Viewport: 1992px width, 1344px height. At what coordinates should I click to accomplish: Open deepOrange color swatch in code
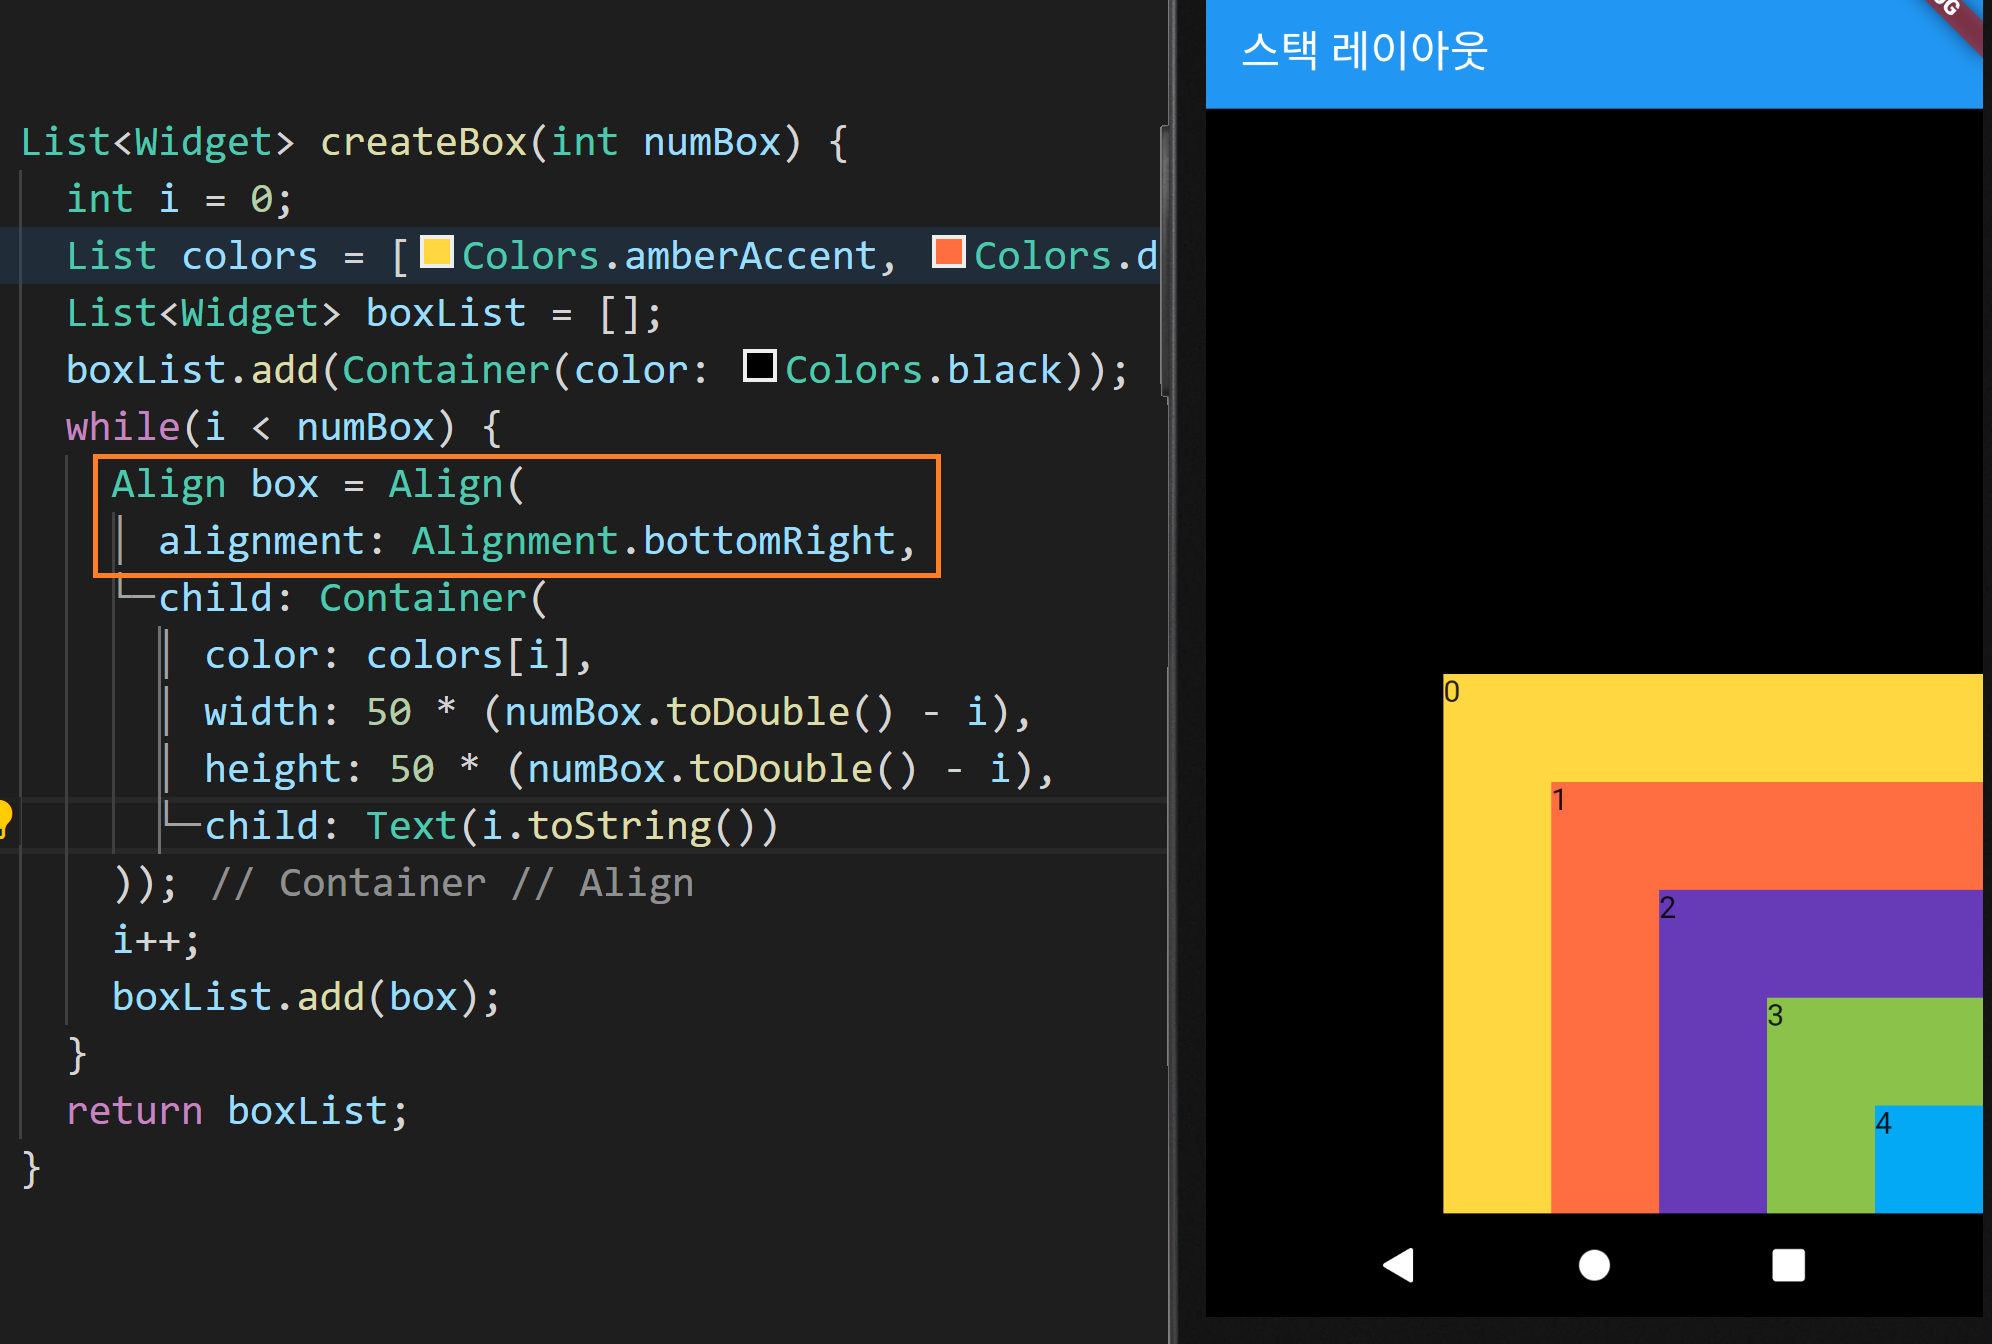pos(948,252)
